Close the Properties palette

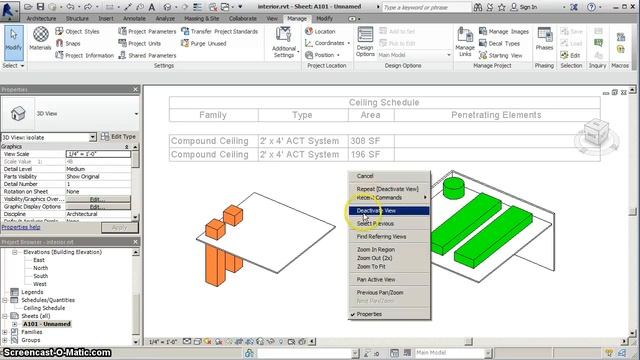[136, 89]
